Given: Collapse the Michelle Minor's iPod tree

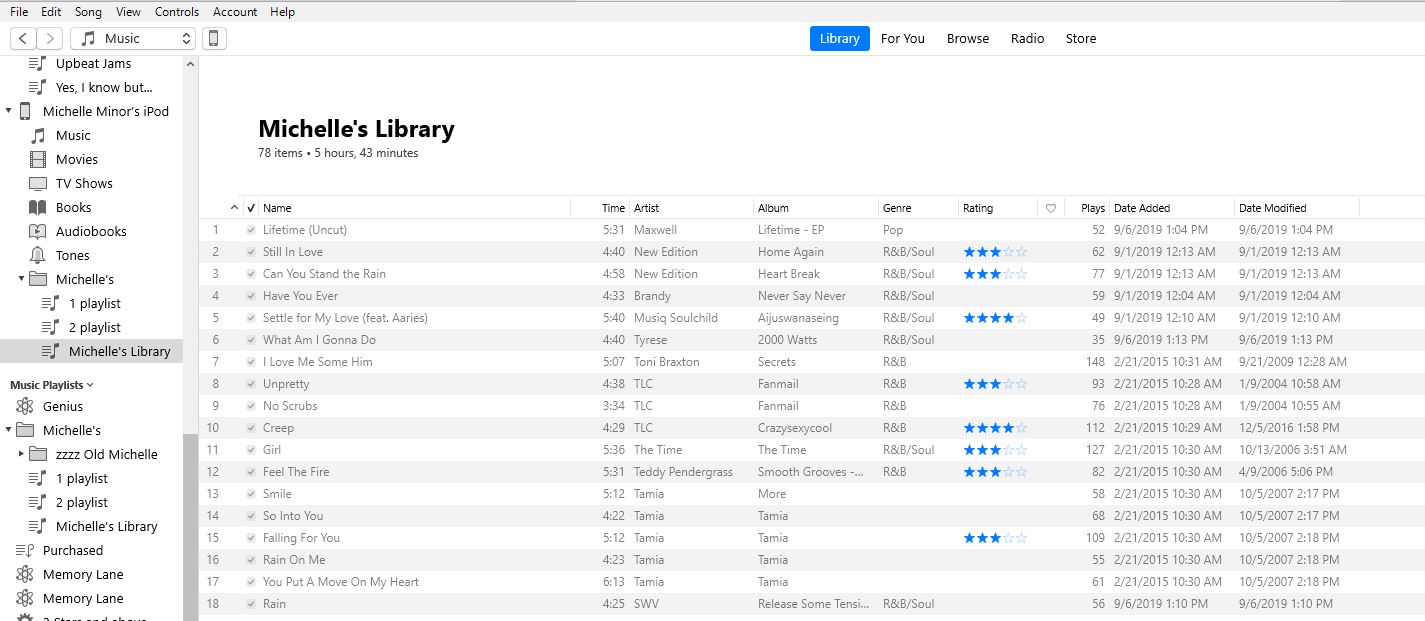Looking at the screenshot, I should coord(8,111).
